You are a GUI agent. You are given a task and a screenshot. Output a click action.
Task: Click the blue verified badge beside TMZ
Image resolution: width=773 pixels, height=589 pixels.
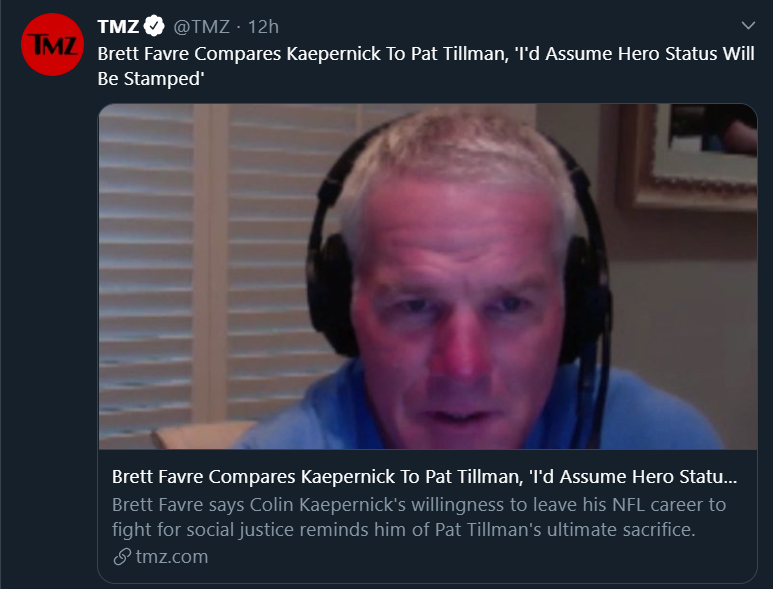coord(154,26)
